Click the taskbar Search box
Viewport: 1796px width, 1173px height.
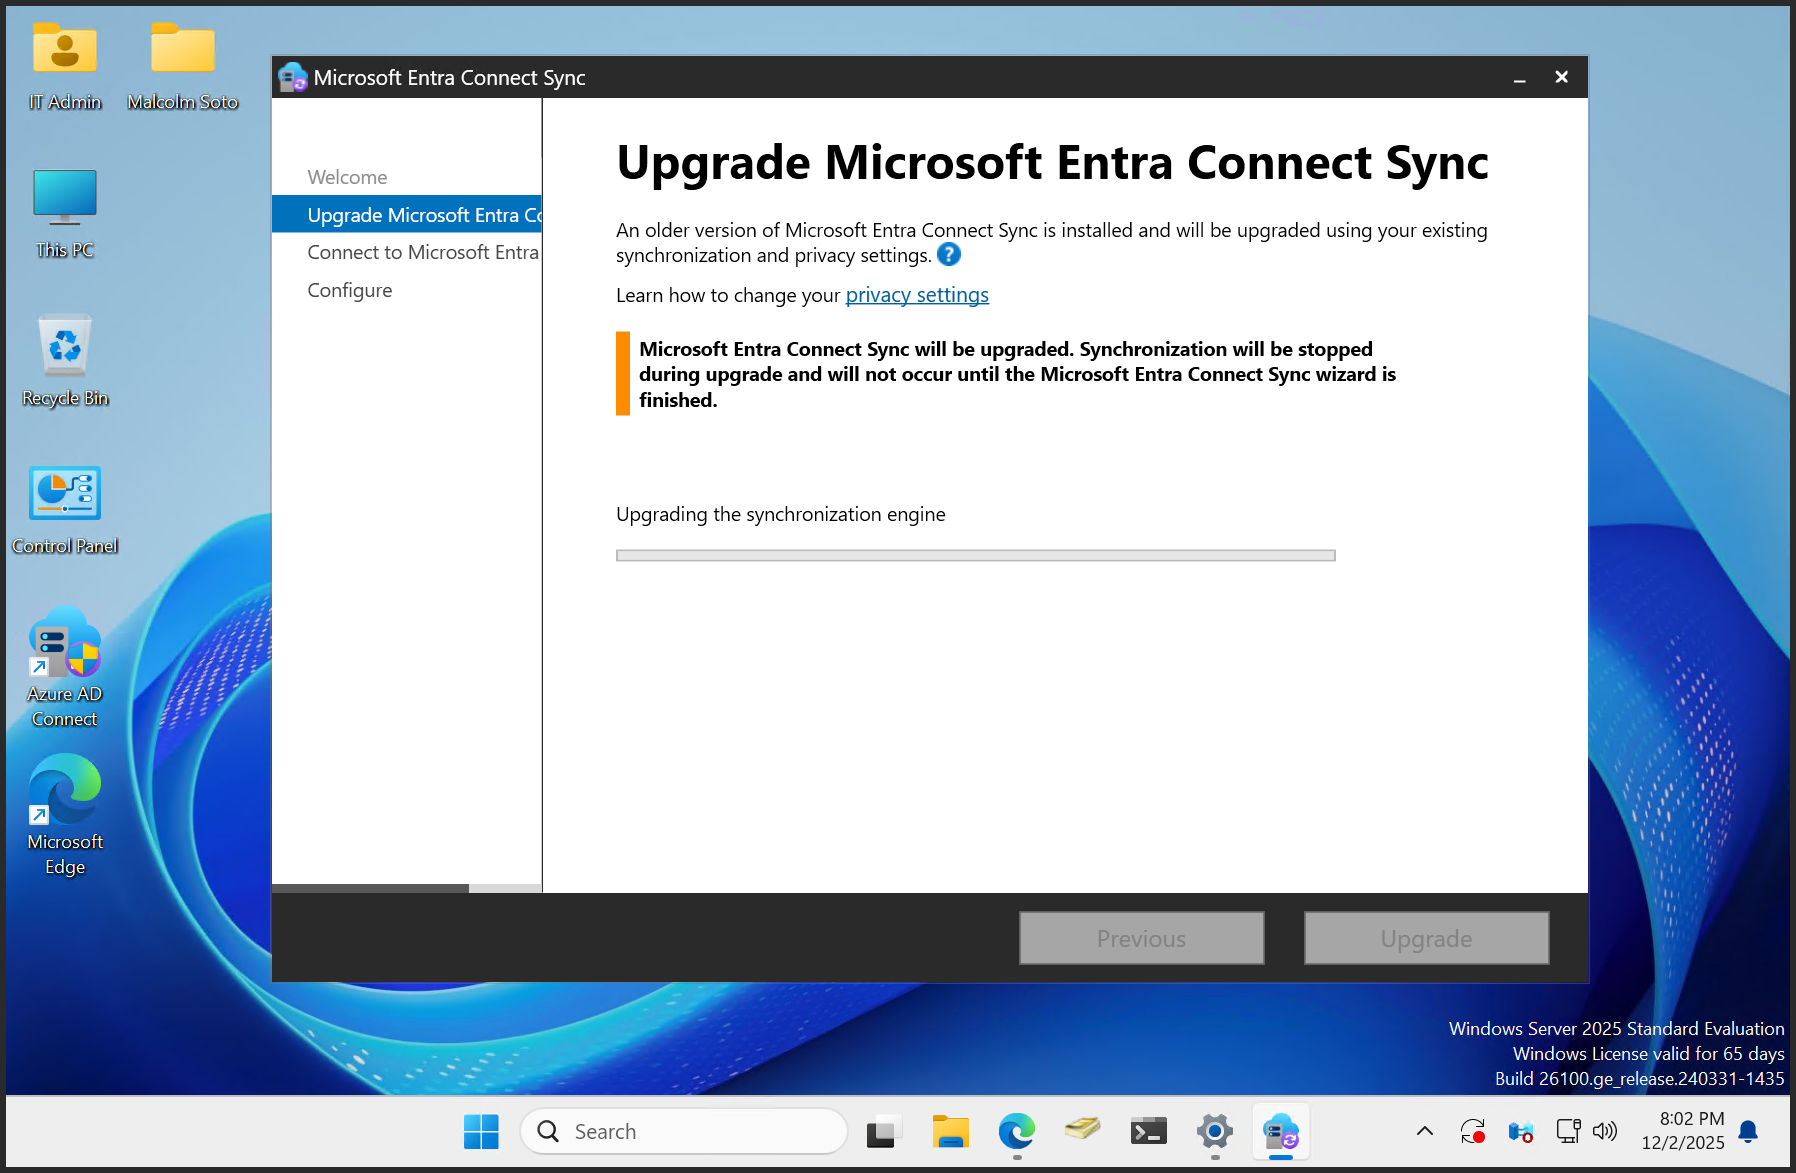point(684,1131)
